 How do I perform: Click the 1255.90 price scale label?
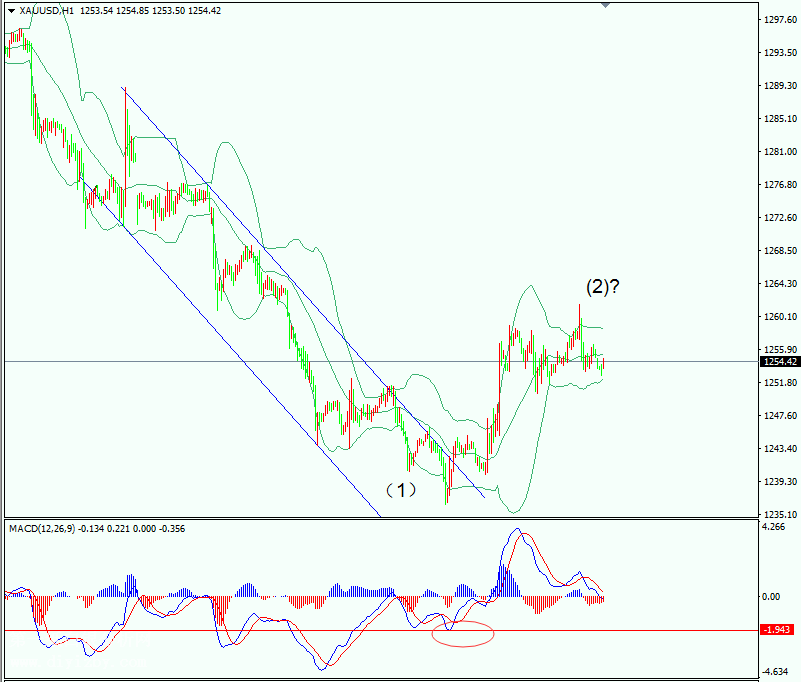pos(780,350)
